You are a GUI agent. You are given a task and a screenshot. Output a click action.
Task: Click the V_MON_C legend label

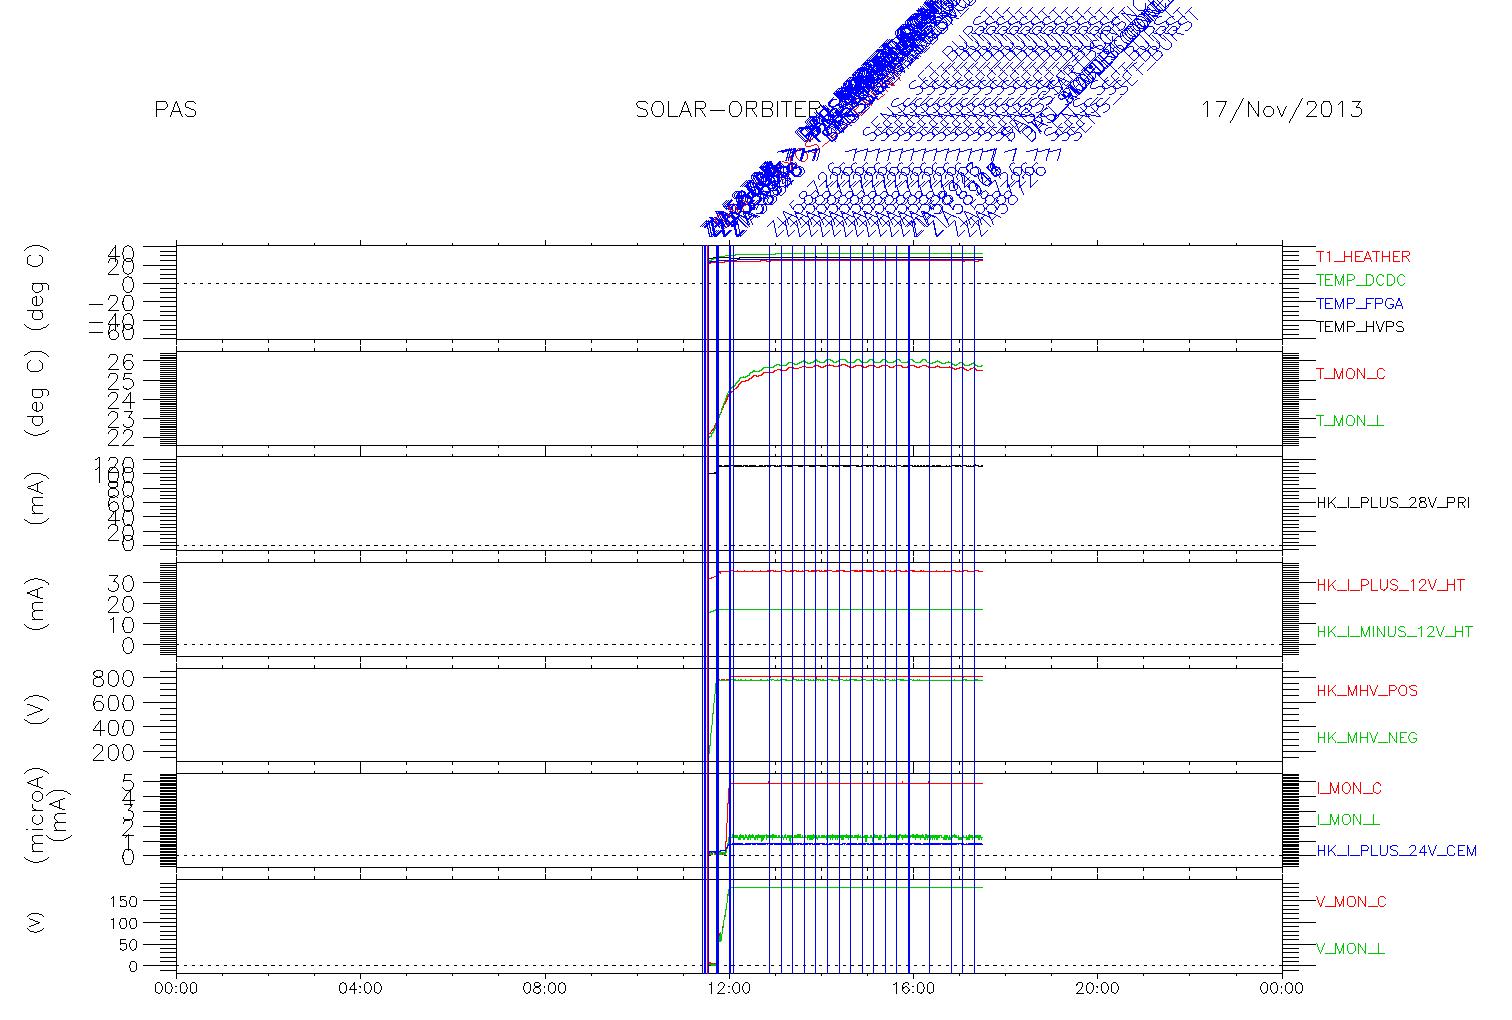[1351, 902]
